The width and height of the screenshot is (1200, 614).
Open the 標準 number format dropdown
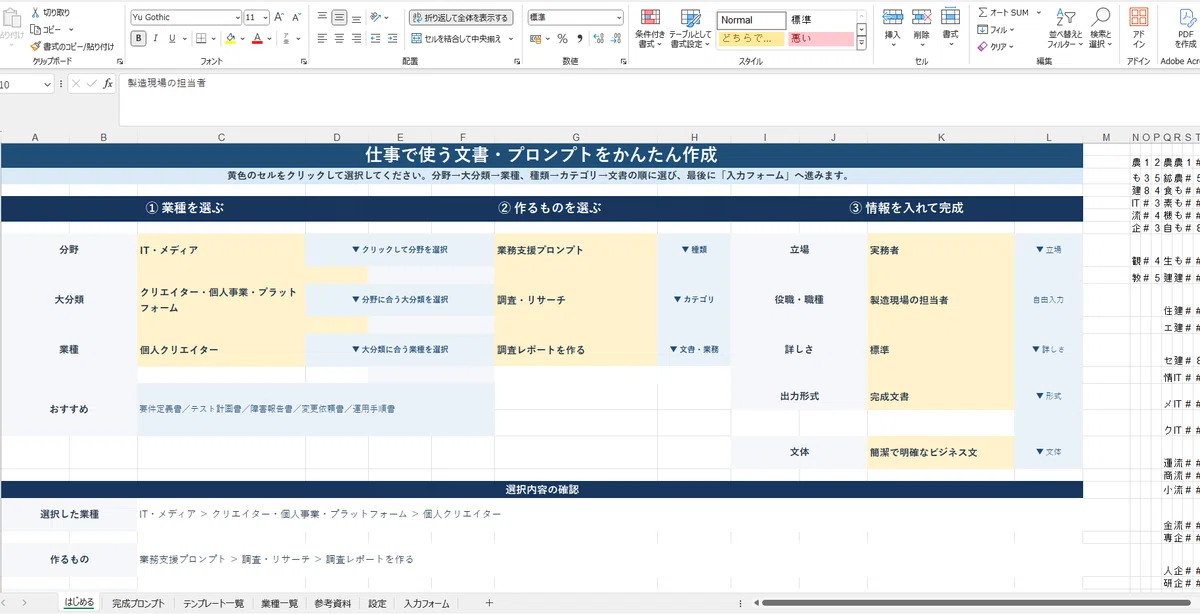coord(619,17)
